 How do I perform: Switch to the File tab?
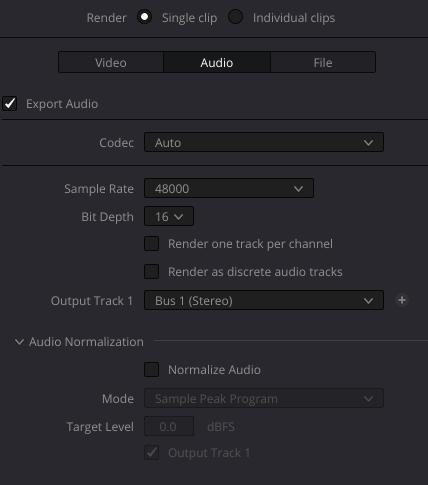[x=323, y=62]
